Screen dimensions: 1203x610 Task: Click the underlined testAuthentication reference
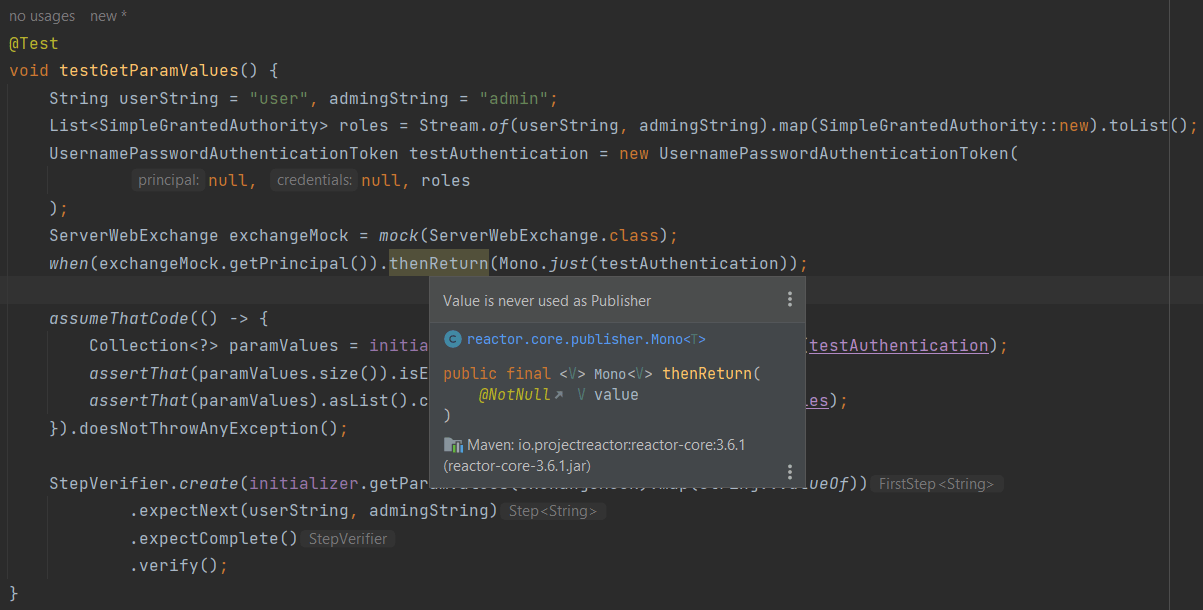[x=897, y=345]
